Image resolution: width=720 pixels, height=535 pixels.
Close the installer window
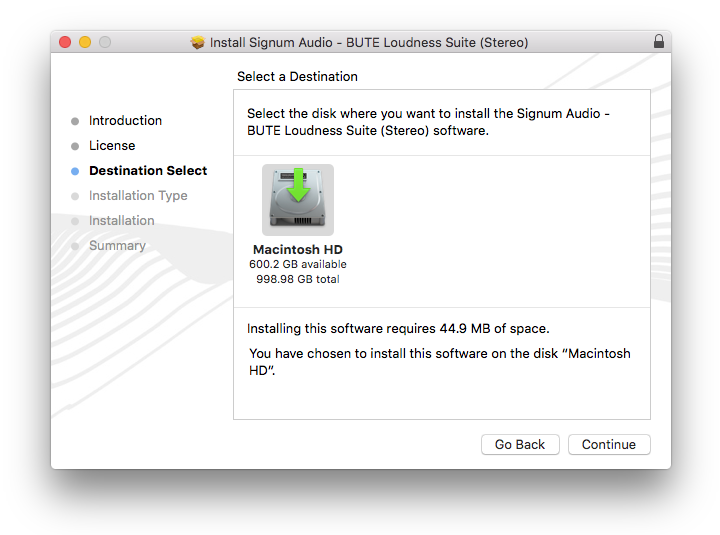tap(66, 42)
